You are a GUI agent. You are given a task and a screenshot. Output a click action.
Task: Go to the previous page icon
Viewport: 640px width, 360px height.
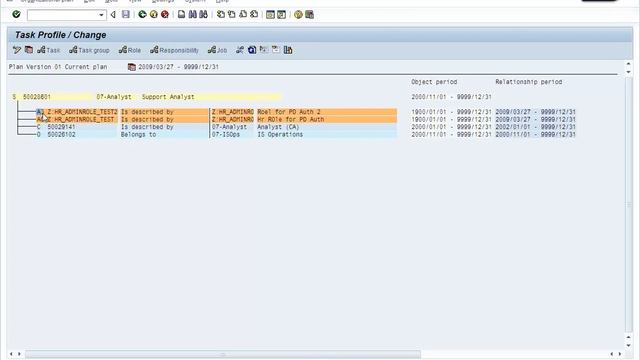pyautogui.click(x=232, y=15)
